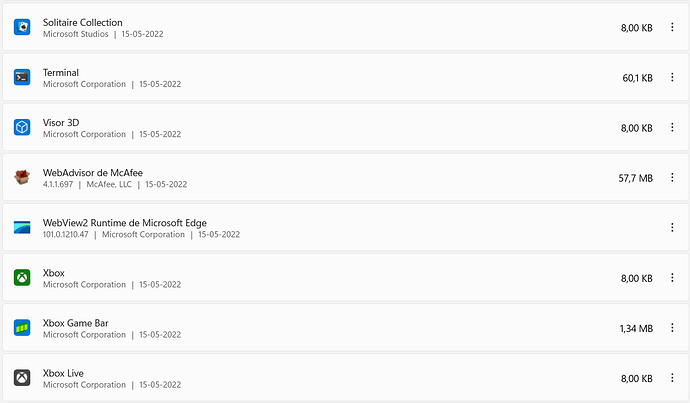Image resolution: width=690 pixels, height=403 pixels.
Task: Click the WebView2 Runtime icon
Action: pyautogui.click(x=22, y=227)
